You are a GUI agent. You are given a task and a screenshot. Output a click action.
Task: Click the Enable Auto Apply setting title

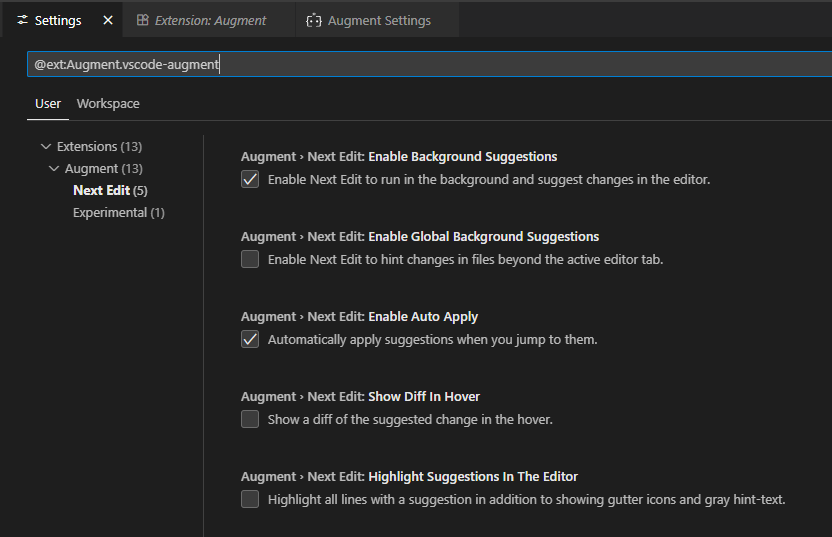pos(423,317)
